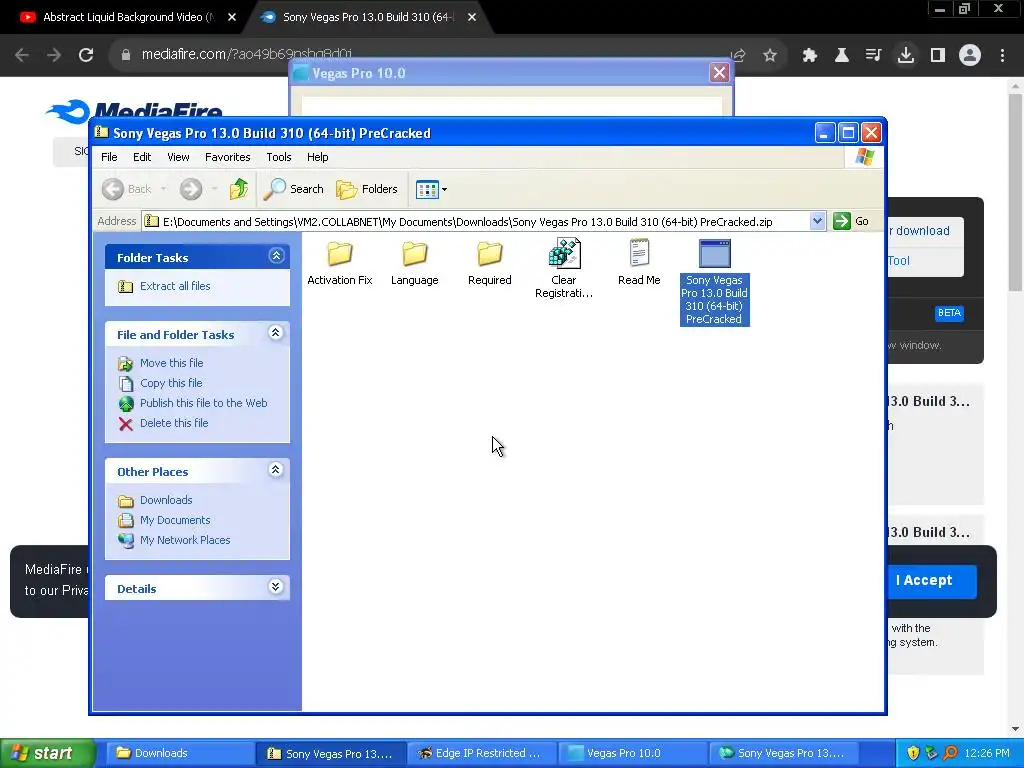Image resolution: width=1024 pixels, height=768 pixels.
Task: Open the Help menu
Action: coord(317,157)
